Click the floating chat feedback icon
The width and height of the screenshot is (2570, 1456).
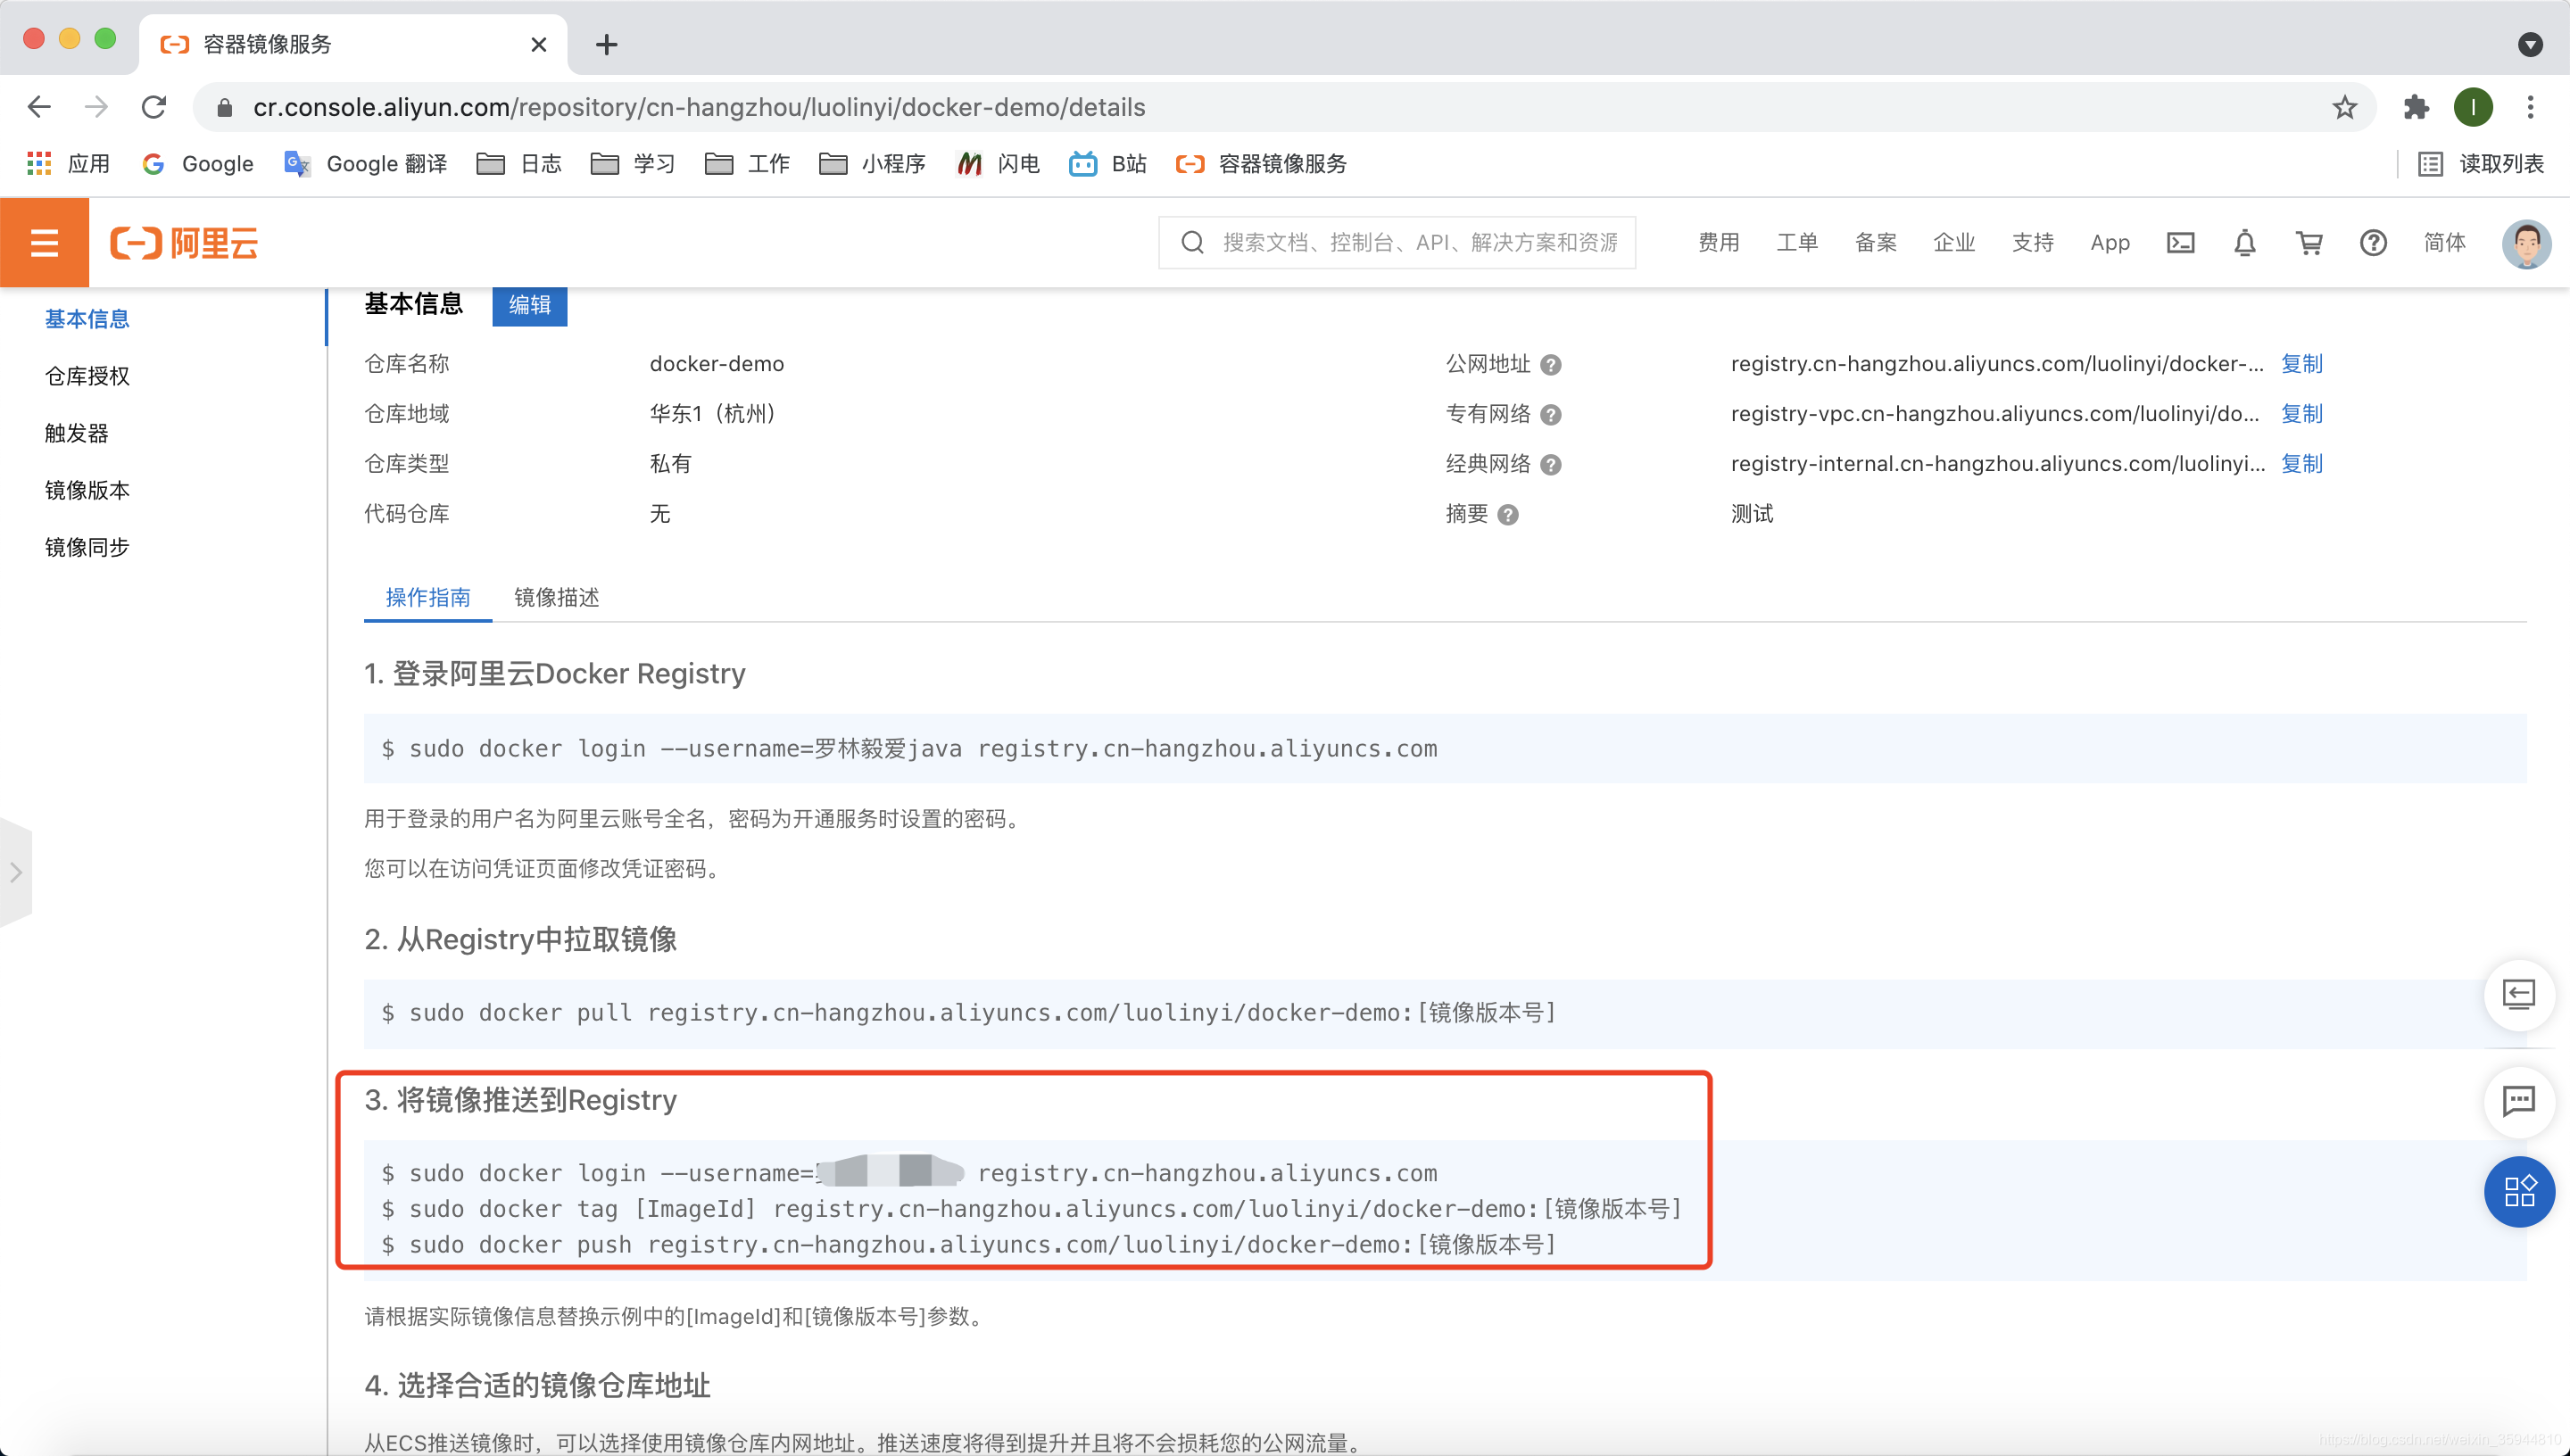click(2518, 1101)
